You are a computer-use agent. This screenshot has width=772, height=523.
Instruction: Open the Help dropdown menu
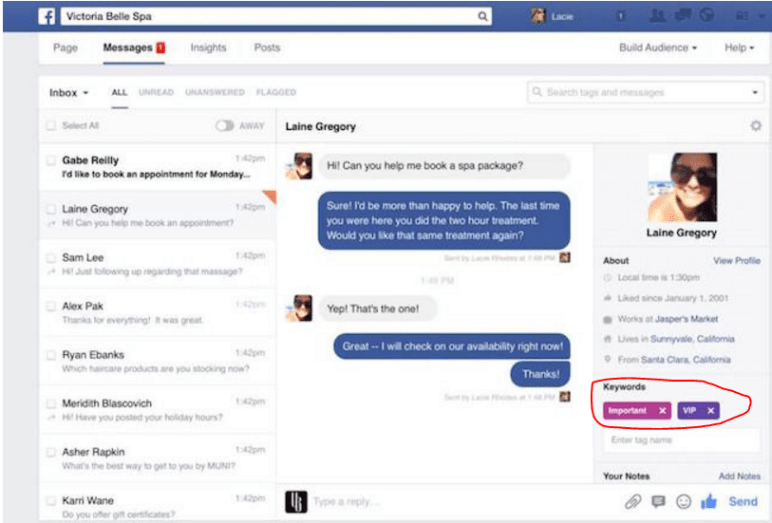coord(738,48)
